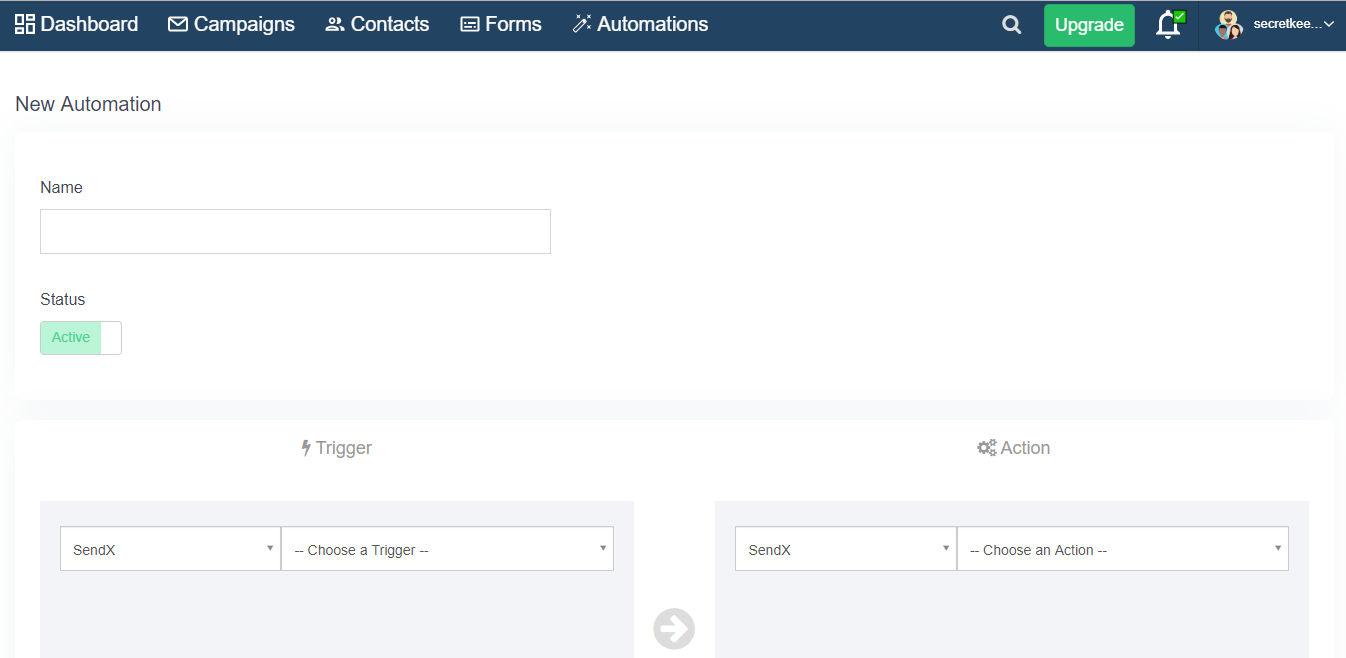Navigate to Forms
Screen dimensions: 1346x658
[x=500, y=24]
